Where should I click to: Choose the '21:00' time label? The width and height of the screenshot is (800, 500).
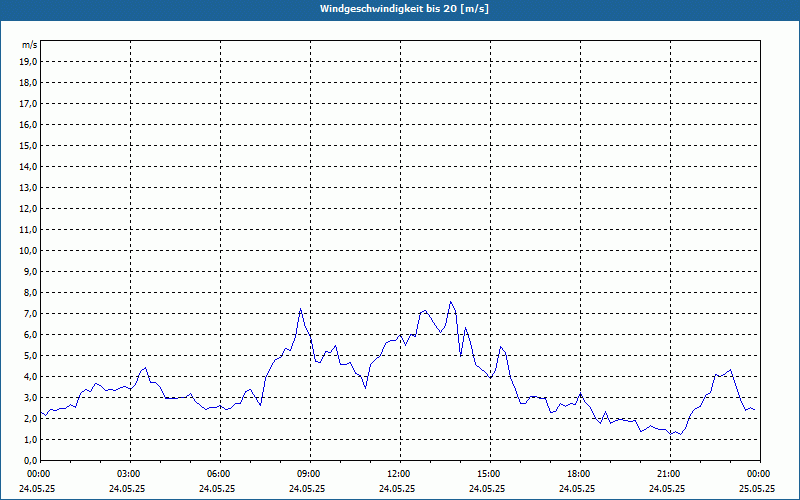pos(668,474)
